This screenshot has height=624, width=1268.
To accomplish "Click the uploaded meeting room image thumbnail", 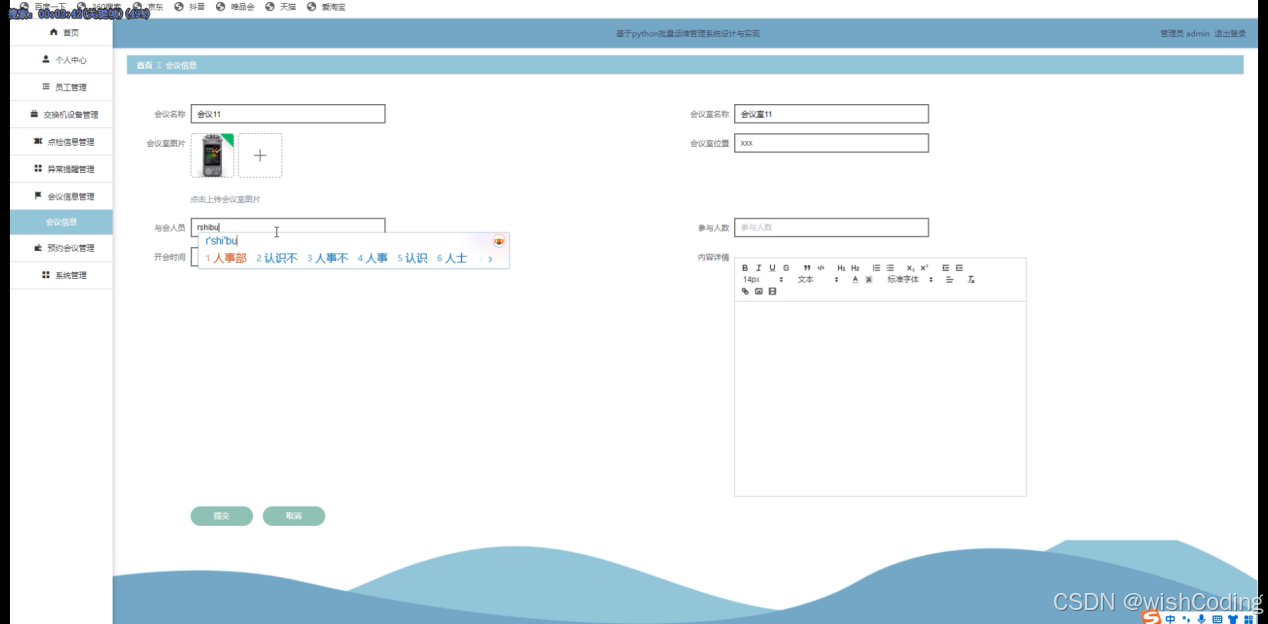I will (212, 155).
